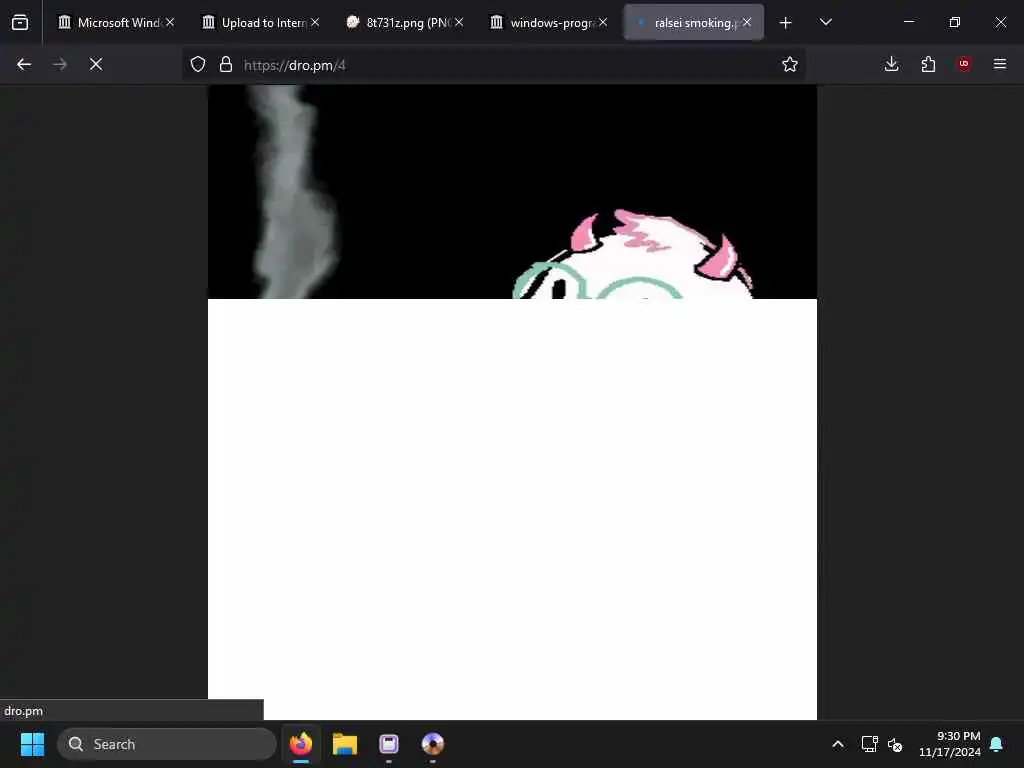This screenshot has height=768, width=1024.
Task: Open the disc icon taskbar app
Action: [432, 744]
